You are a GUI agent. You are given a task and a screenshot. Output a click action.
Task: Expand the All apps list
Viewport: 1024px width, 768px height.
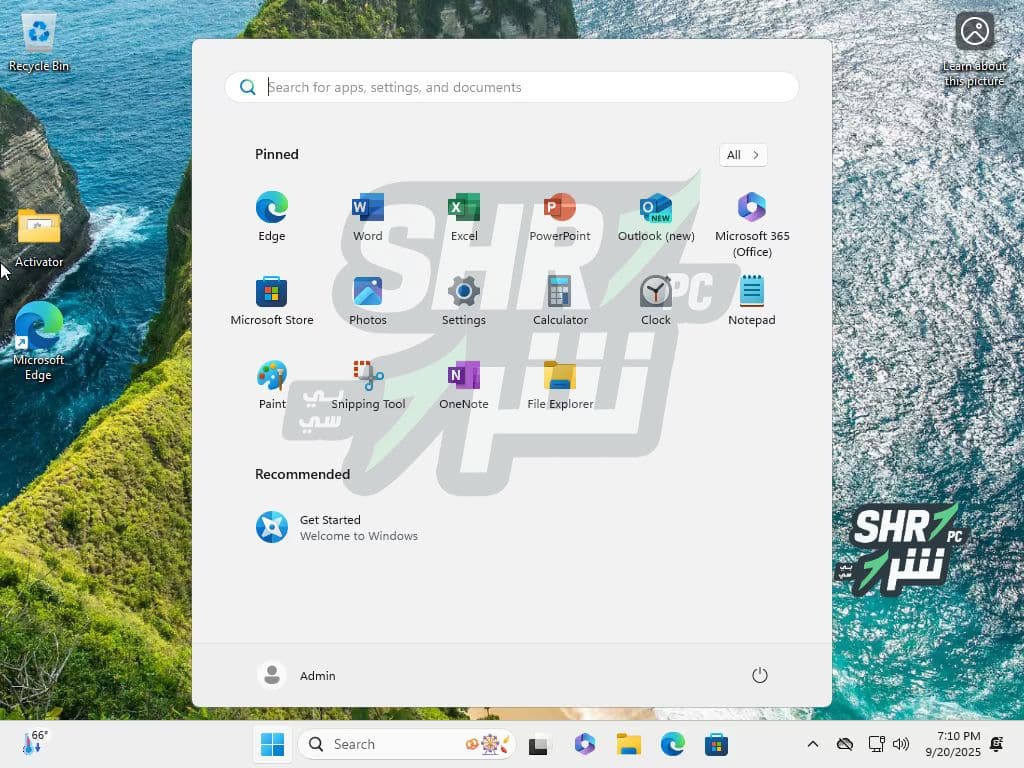point(743,155)
